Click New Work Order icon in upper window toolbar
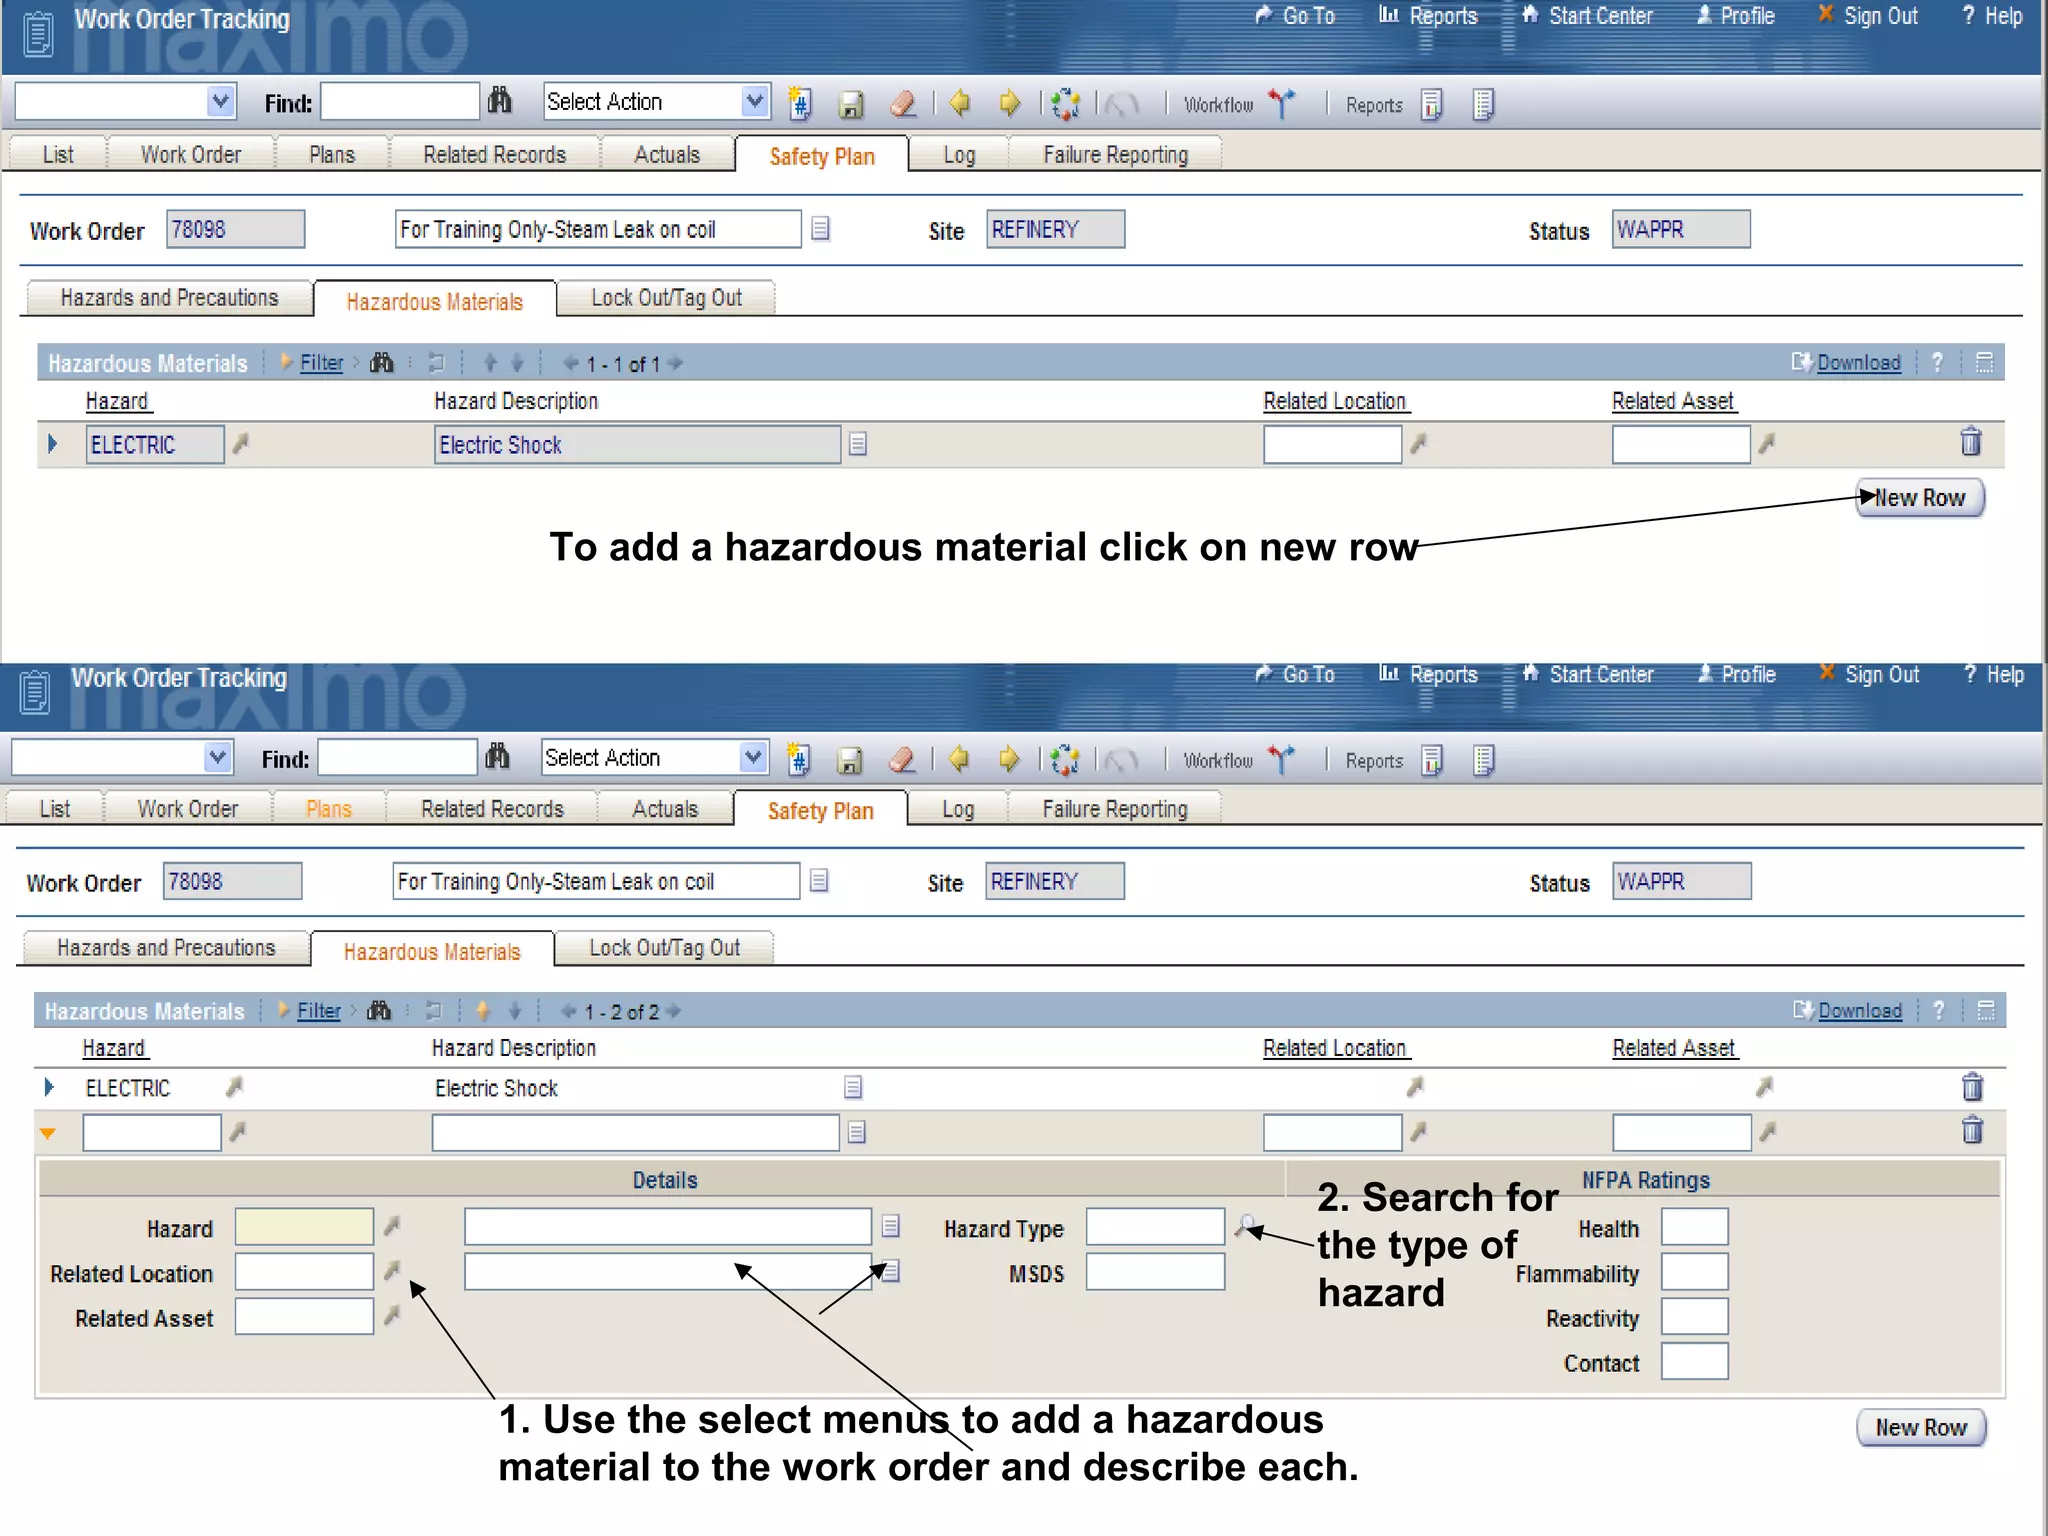 799,103
